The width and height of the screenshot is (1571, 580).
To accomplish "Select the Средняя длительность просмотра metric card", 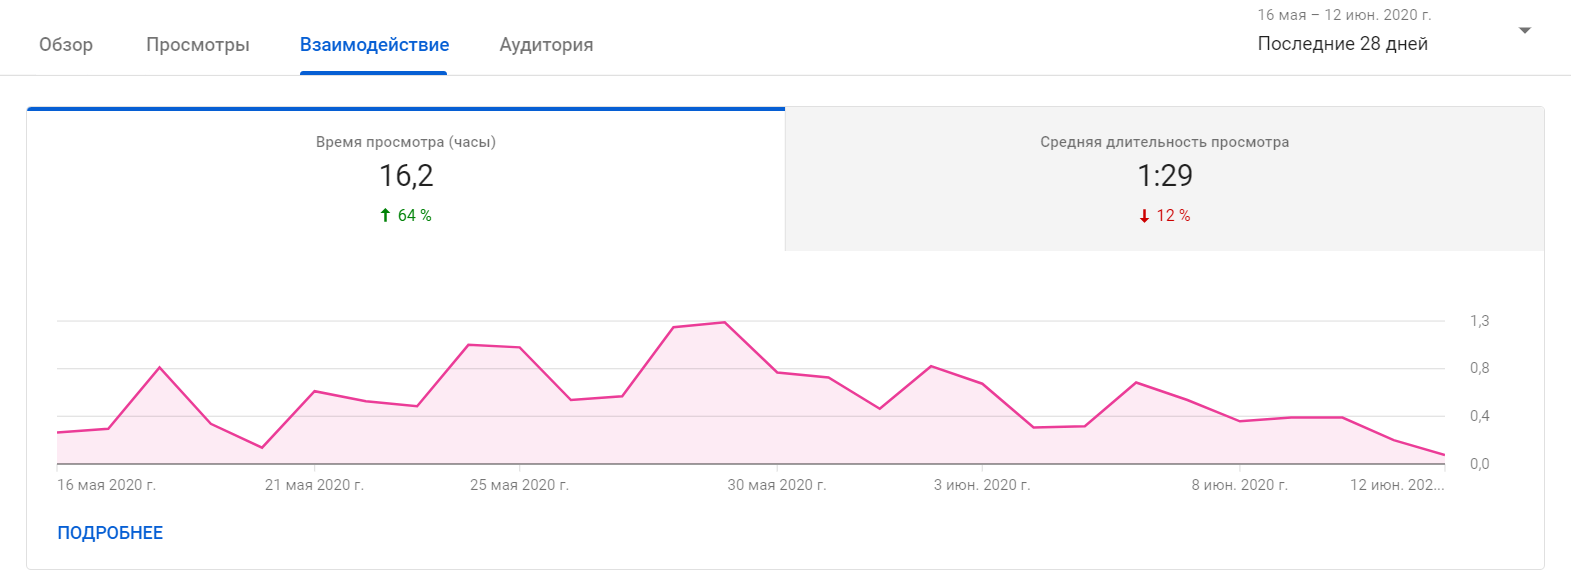I will [x=1164, y=179].
